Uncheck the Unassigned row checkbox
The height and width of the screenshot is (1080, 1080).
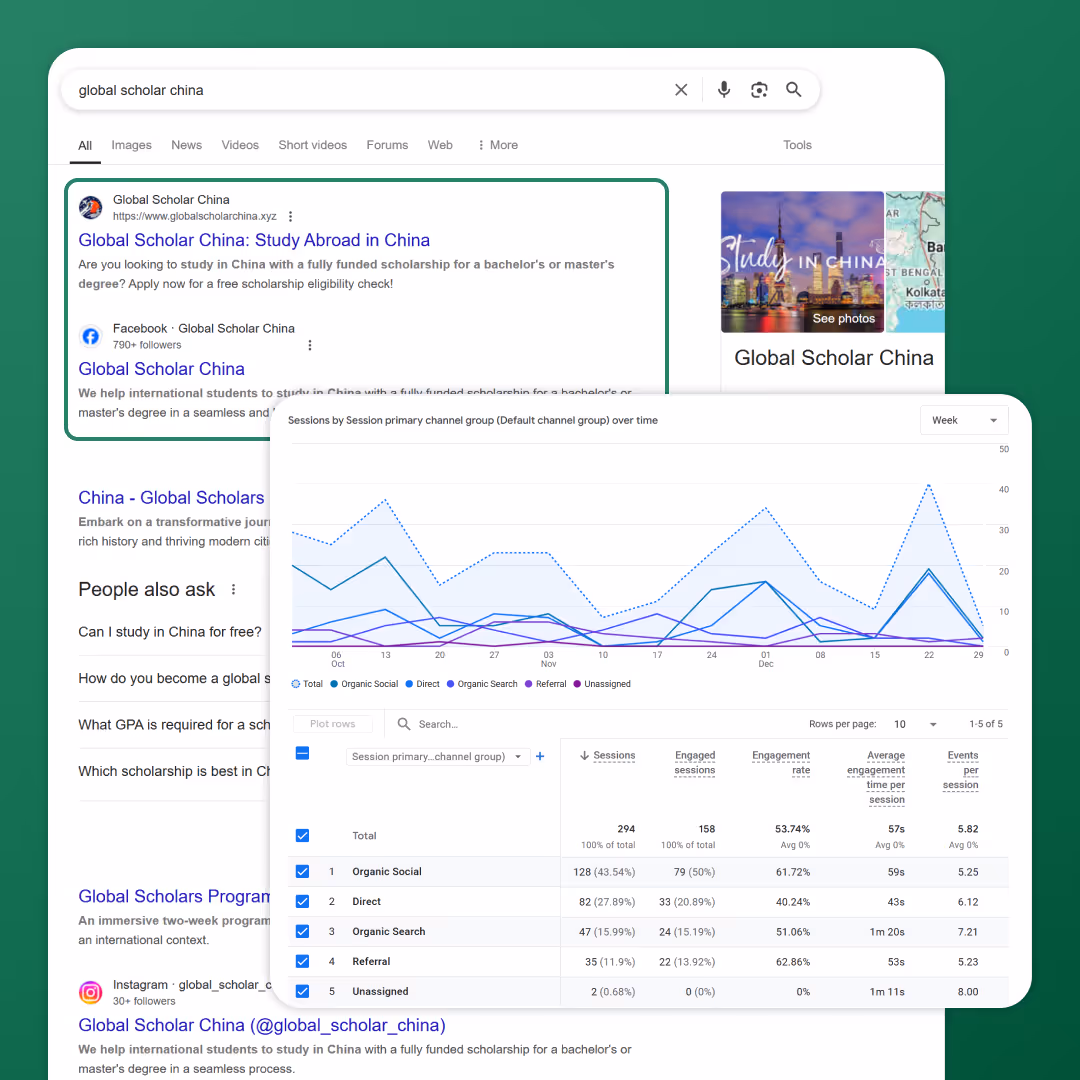(302, 991)
